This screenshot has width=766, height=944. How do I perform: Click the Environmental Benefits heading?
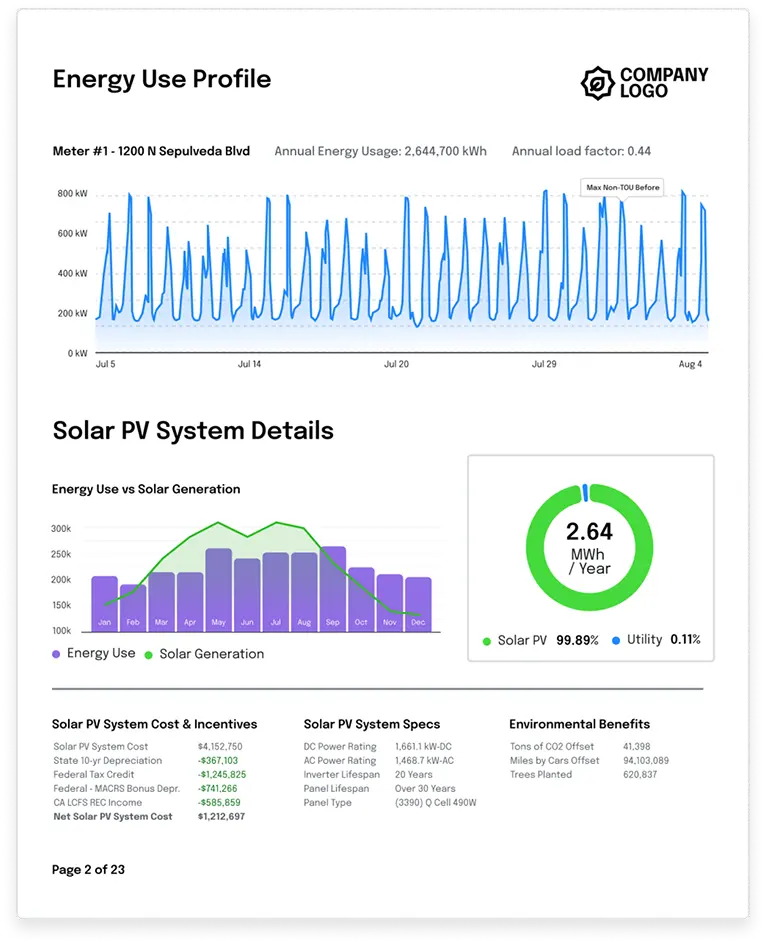[x=579, y=724]
